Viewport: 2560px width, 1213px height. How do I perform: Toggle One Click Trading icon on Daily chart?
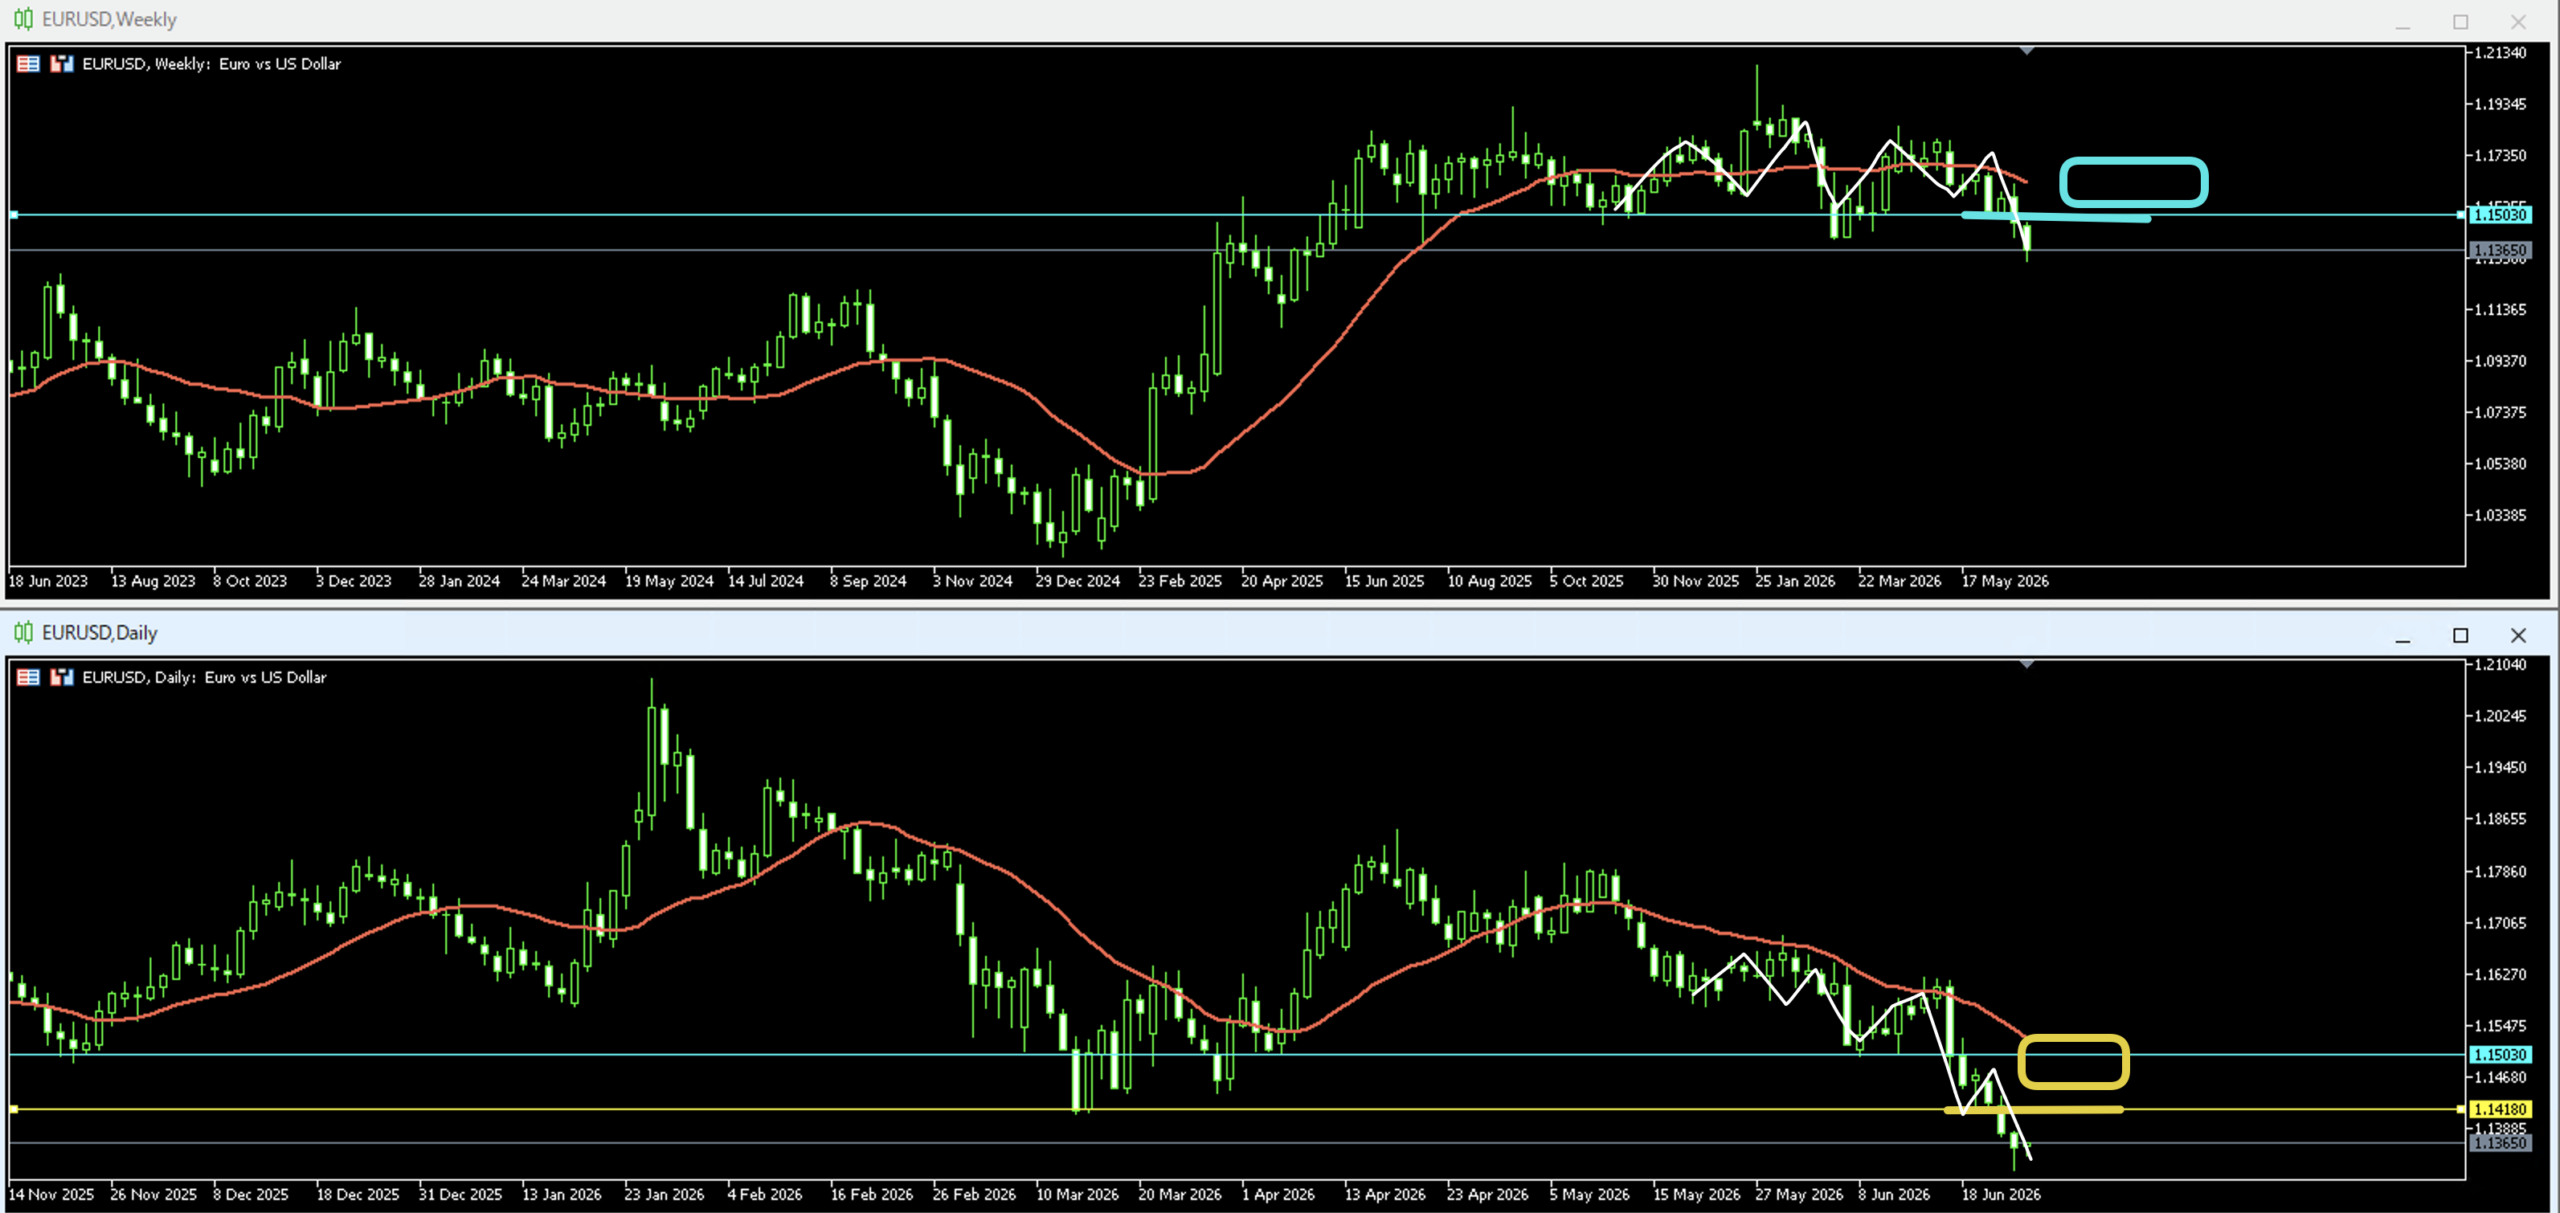click(x=28, y=677)
